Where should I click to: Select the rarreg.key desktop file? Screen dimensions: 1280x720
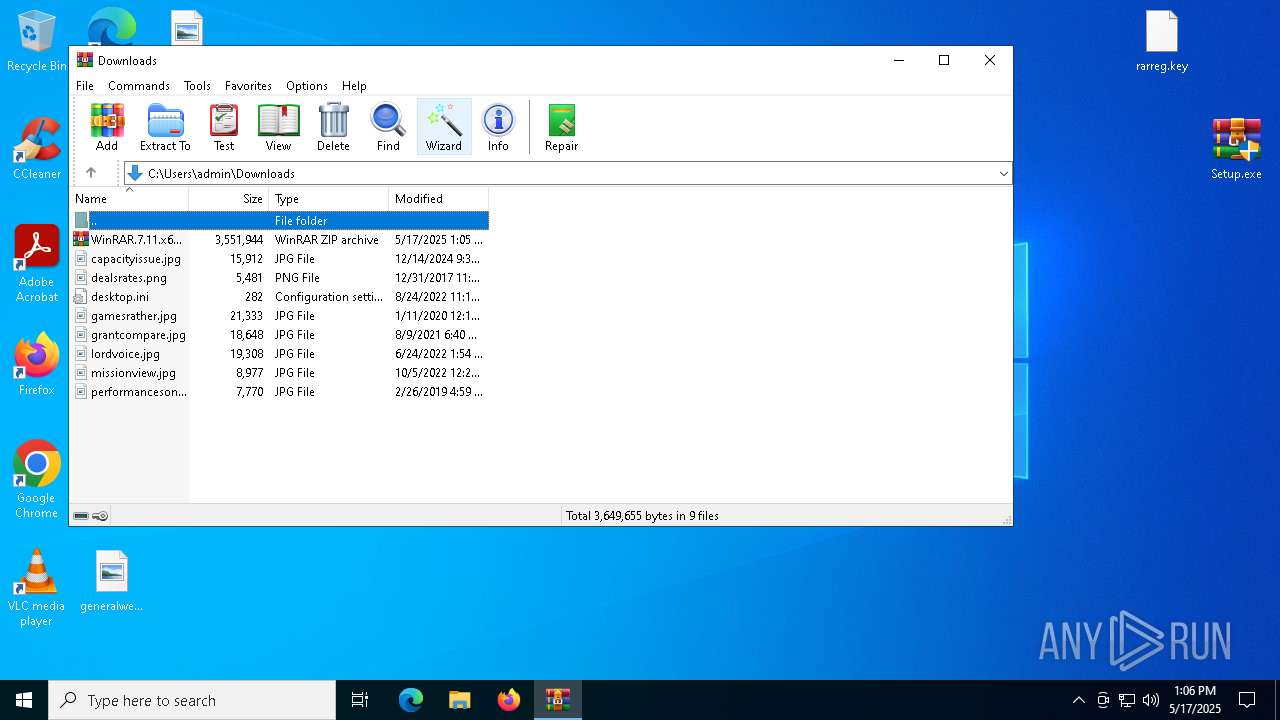[x=1162, y=42]
